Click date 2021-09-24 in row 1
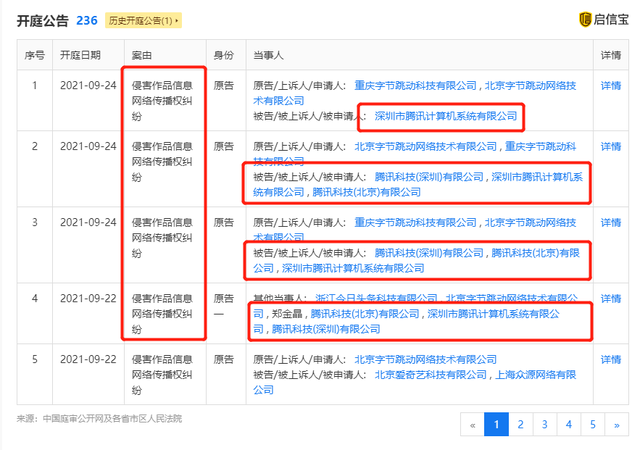This screenshot has width=640, height=450. tap(88, 85)
